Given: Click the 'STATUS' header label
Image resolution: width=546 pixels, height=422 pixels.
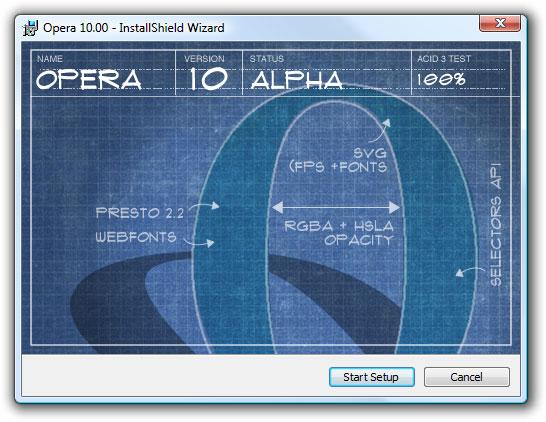Looking at the screenshot, I should 267,59.
